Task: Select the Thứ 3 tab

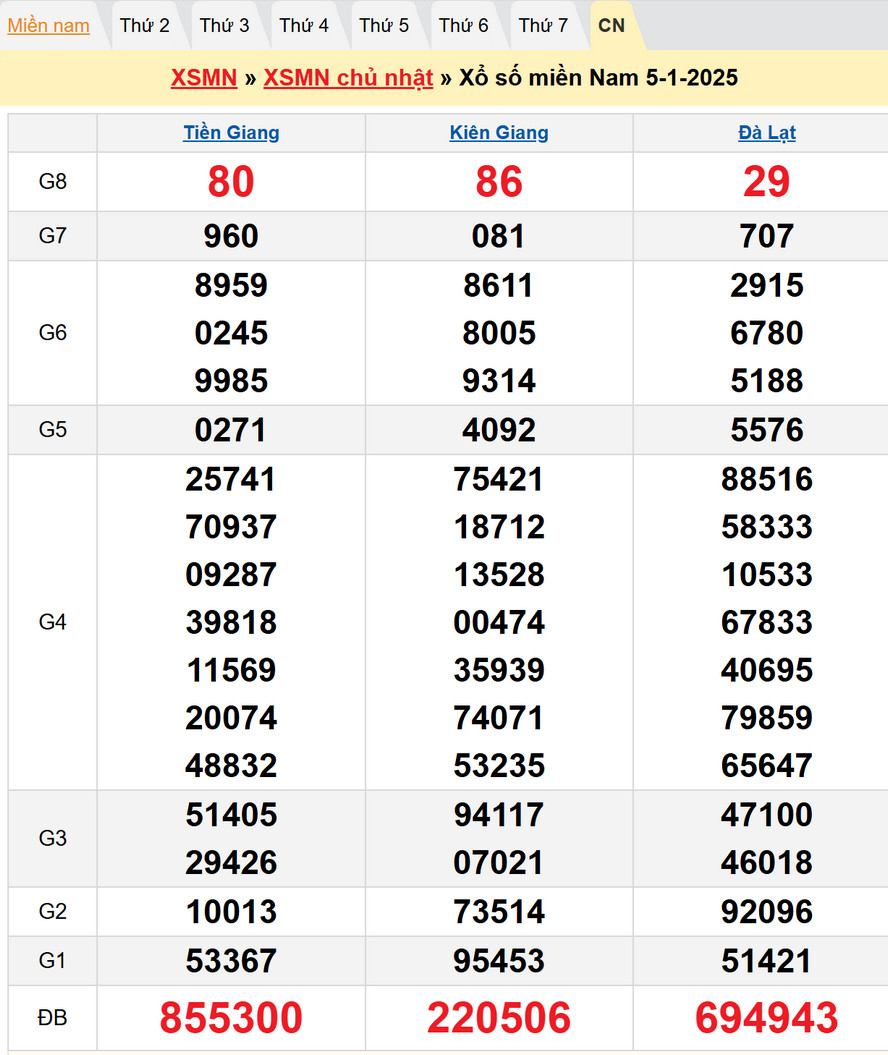Action: (224, 26)
